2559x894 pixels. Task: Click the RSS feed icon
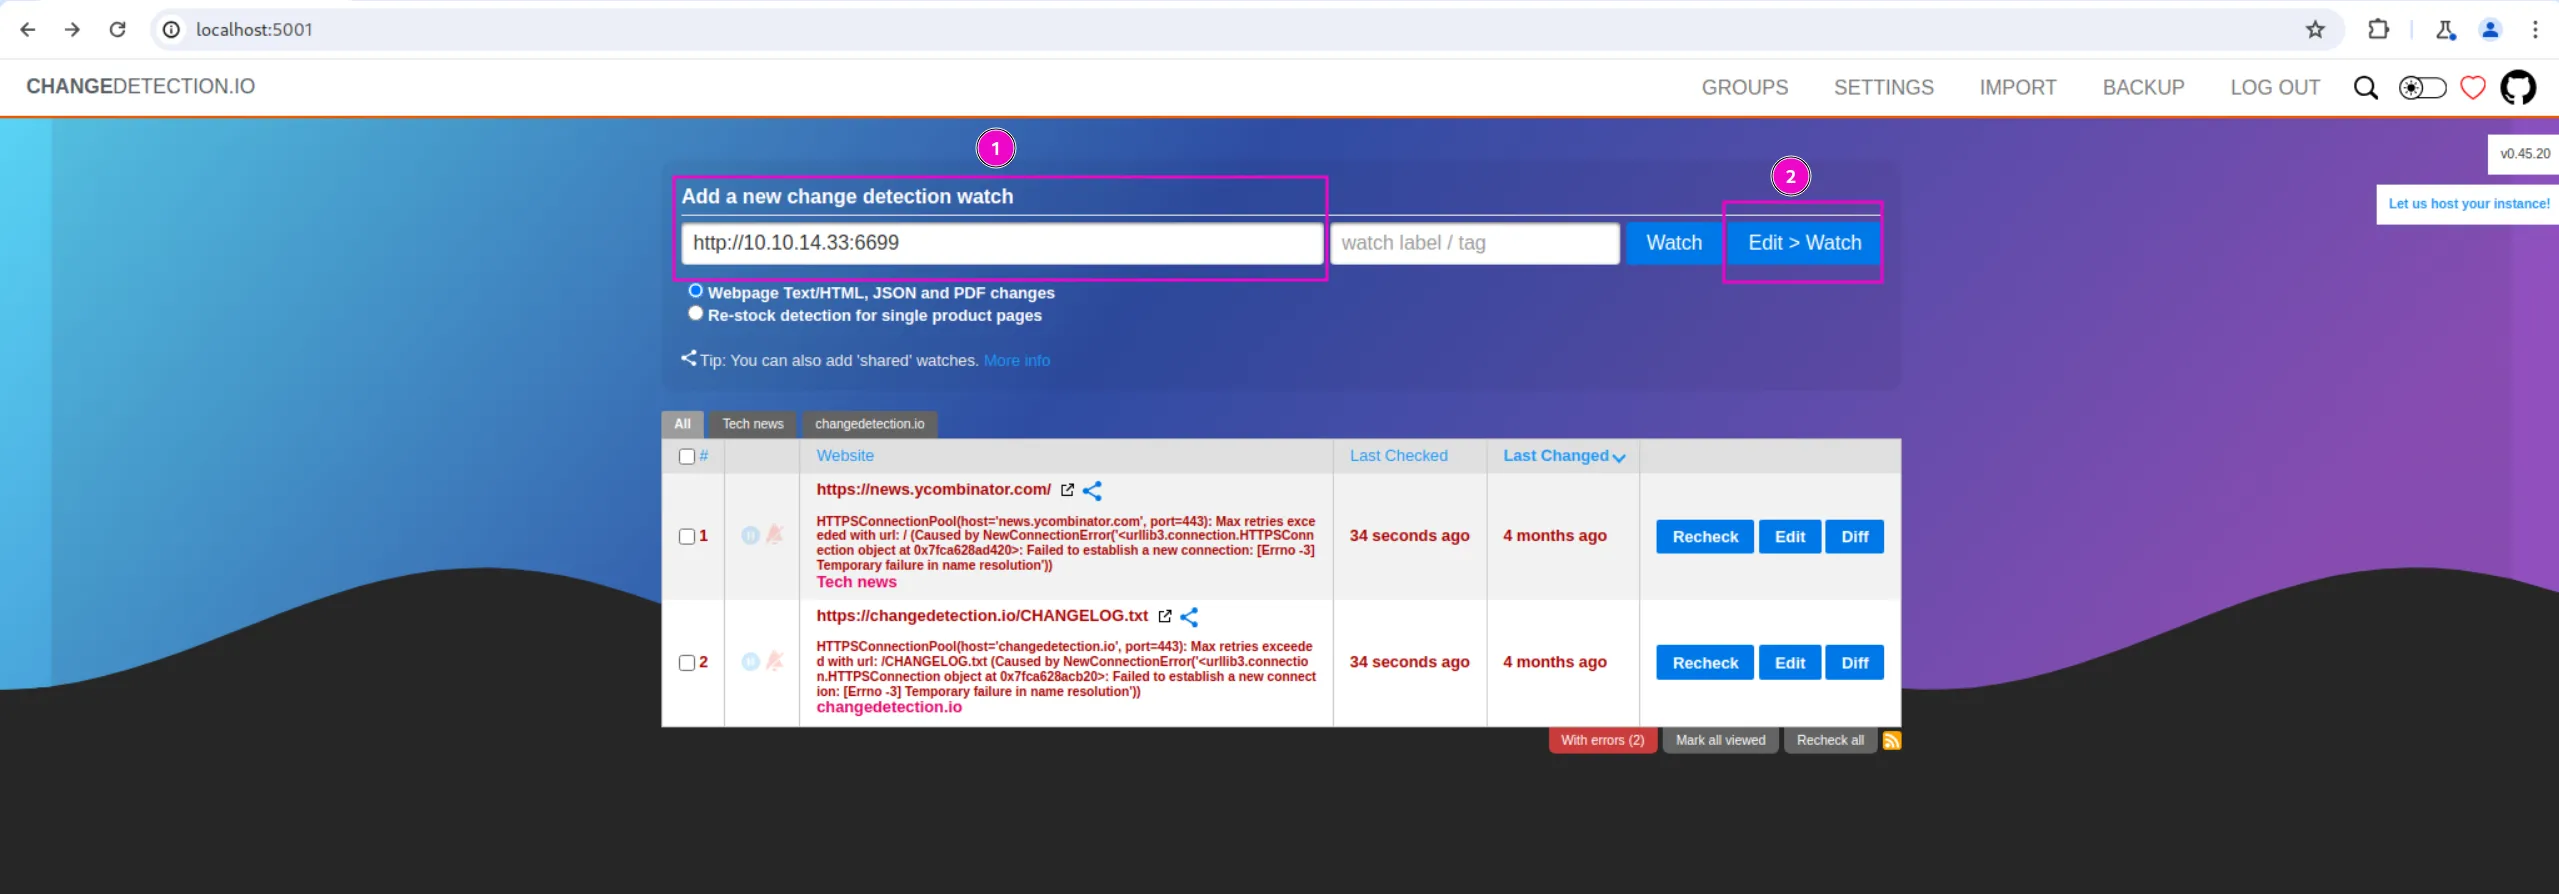[x=1891, y=740]
